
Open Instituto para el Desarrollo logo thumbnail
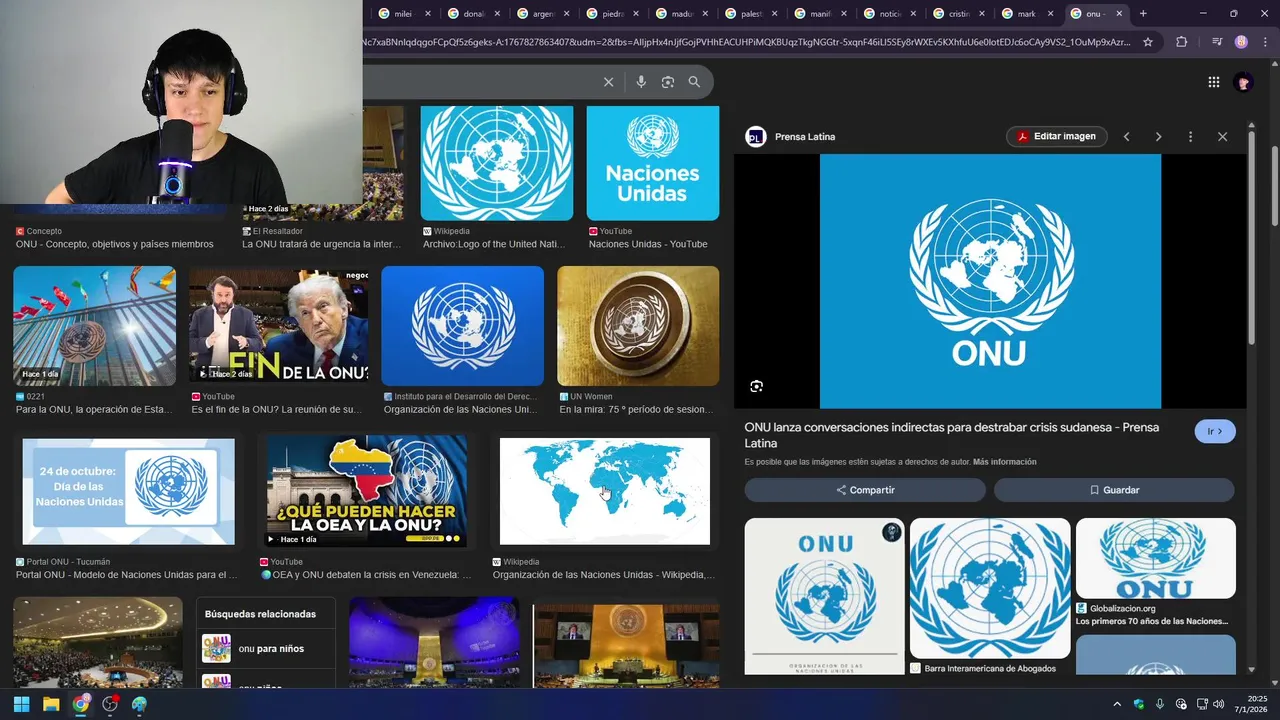[x=462, y=326]
